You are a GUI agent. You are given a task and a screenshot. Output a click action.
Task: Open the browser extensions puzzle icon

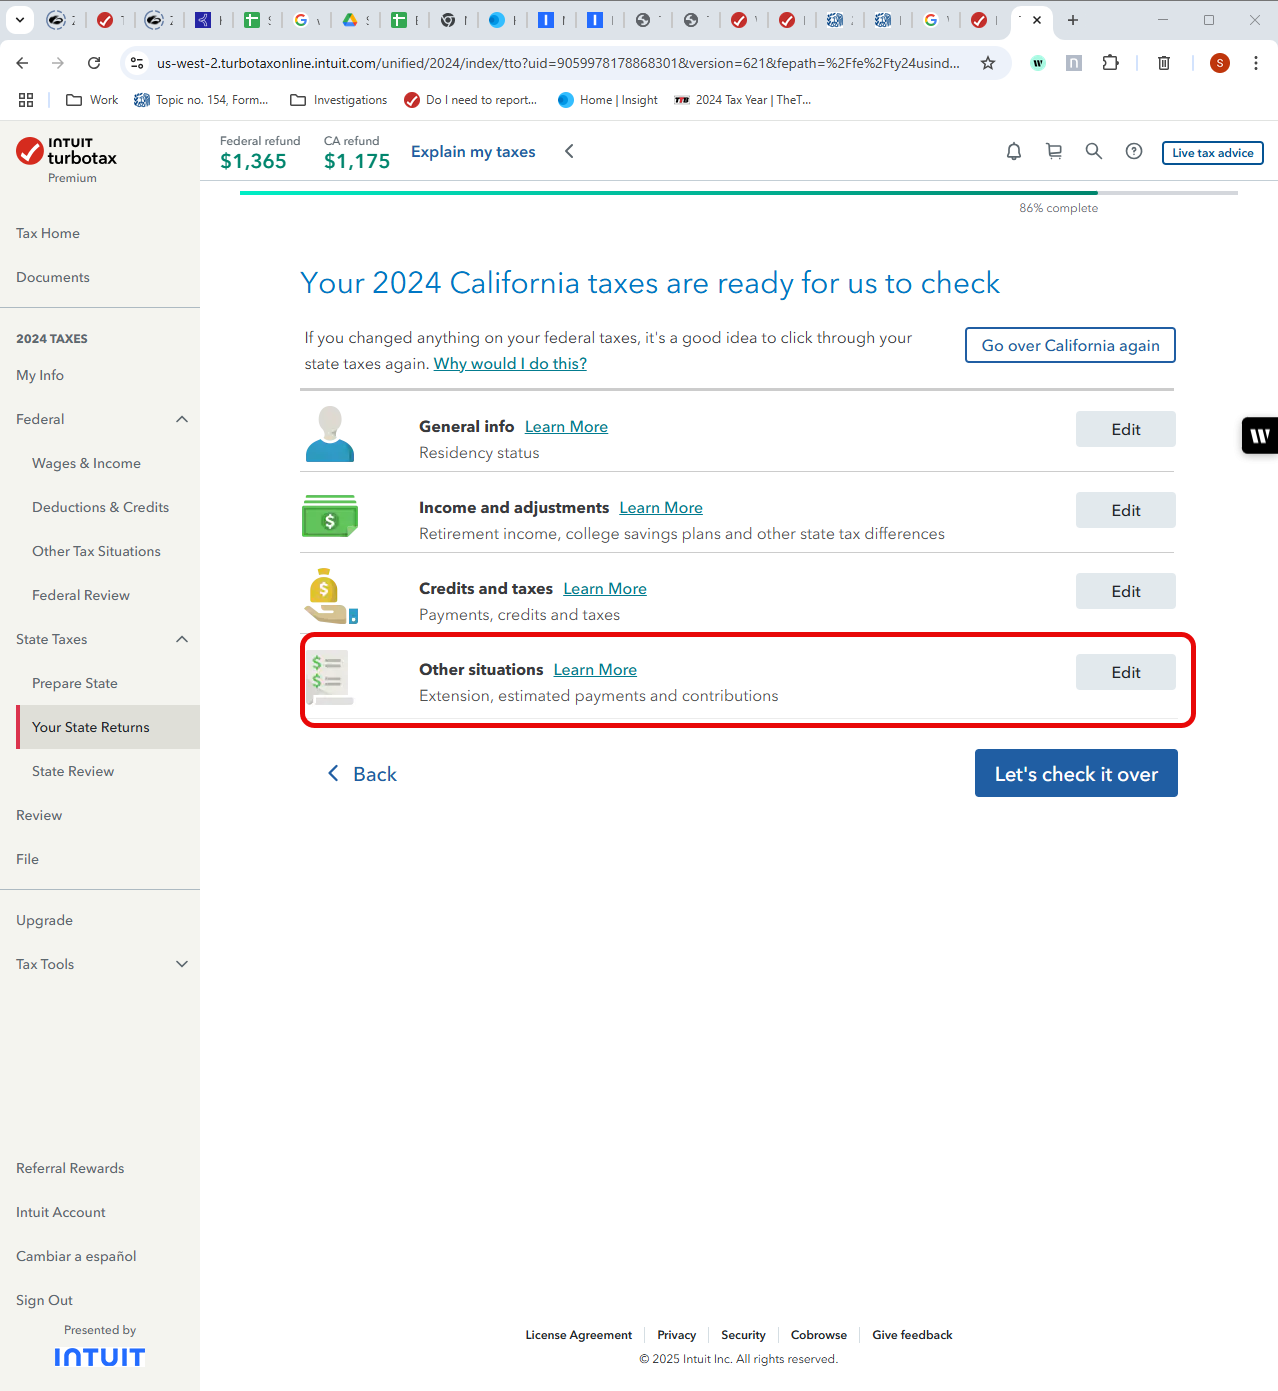[x=1110, y=63]
